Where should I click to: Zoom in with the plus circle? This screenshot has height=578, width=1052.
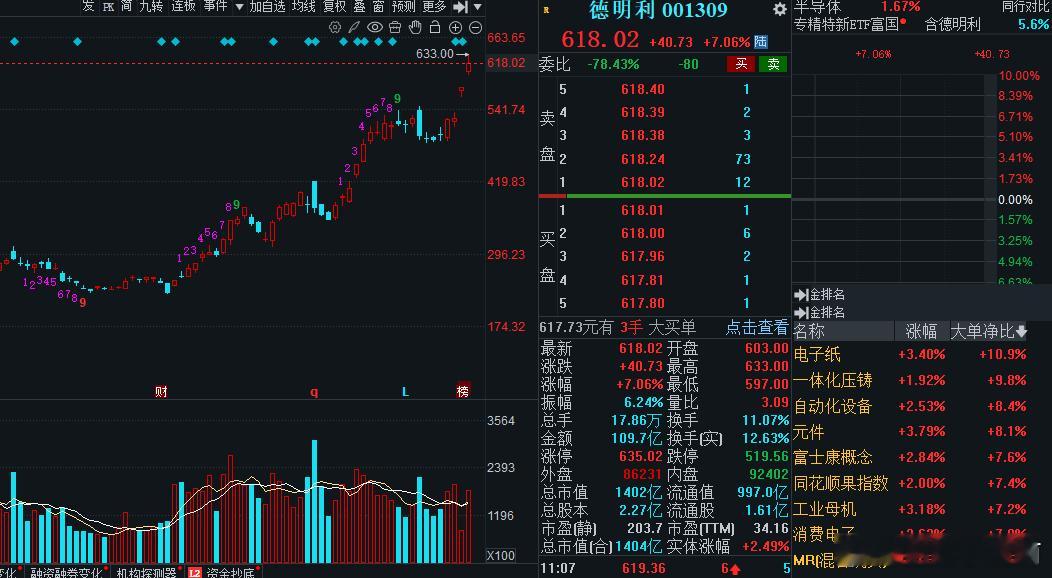(456, 27)
